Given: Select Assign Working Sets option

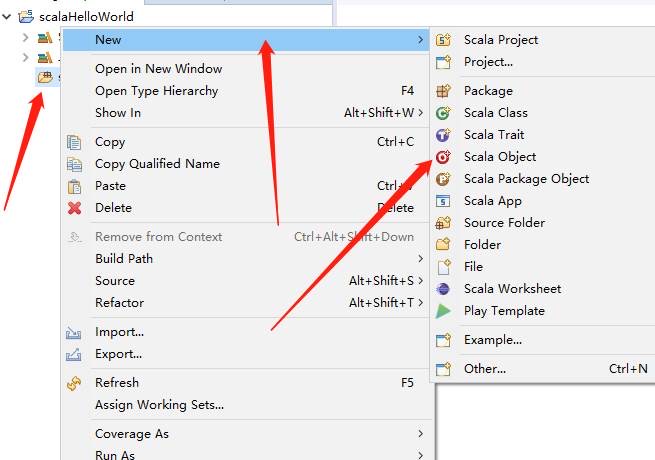Looking at the screenshot, I should [x=159, y=405].
